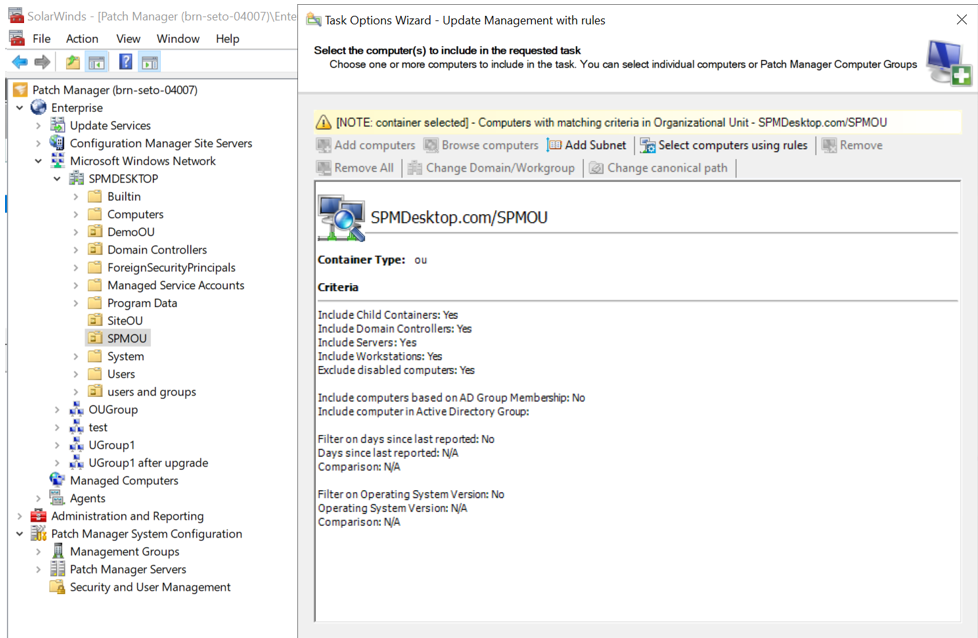This screenshot has width=978, height=638.
Task: Select the Security and User Management node
Action: [x=149, y=587]
